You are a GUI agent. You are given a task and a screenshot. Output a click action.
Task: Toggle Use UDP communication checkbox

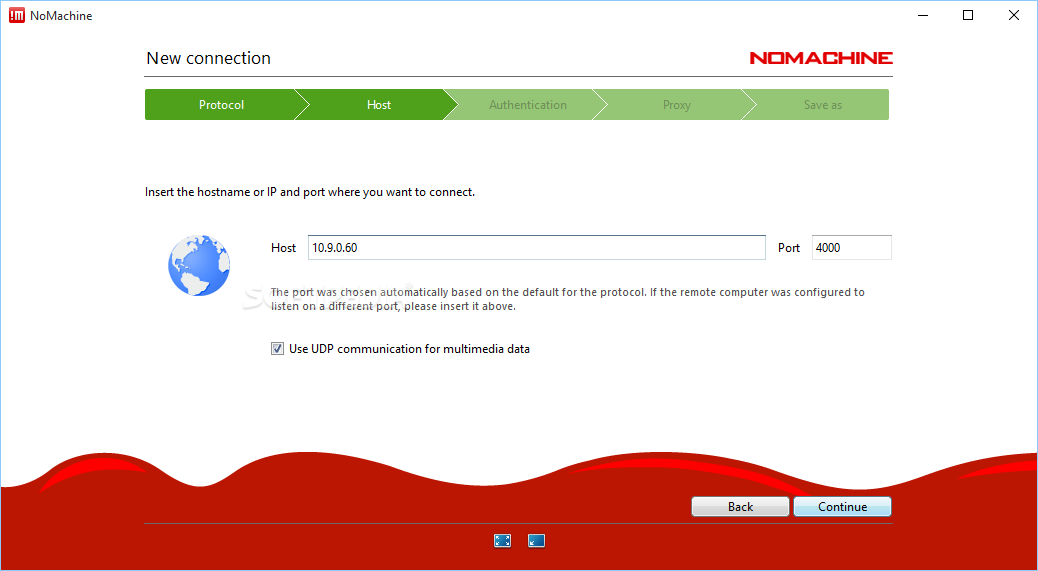(277, 349)
